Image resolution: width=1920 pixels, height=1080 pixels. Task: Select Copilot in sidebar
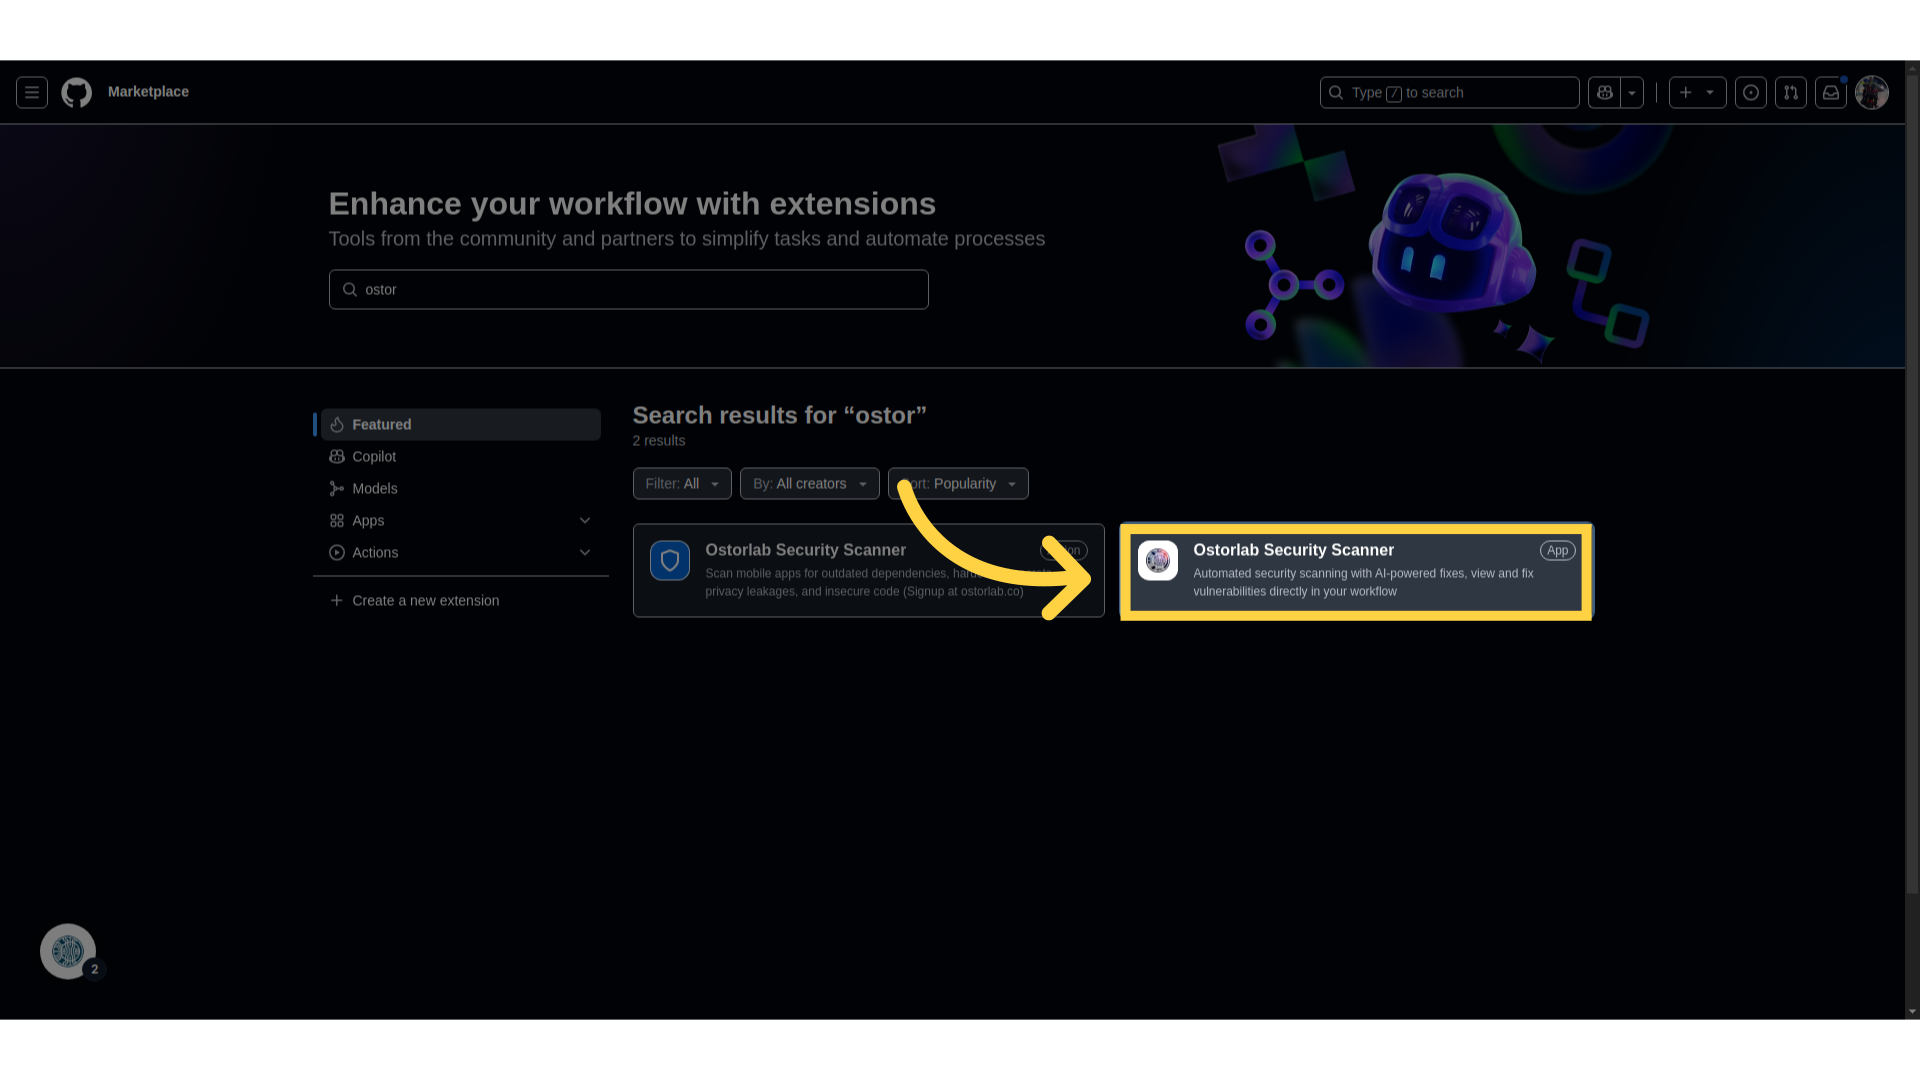(x=460, y=456)
